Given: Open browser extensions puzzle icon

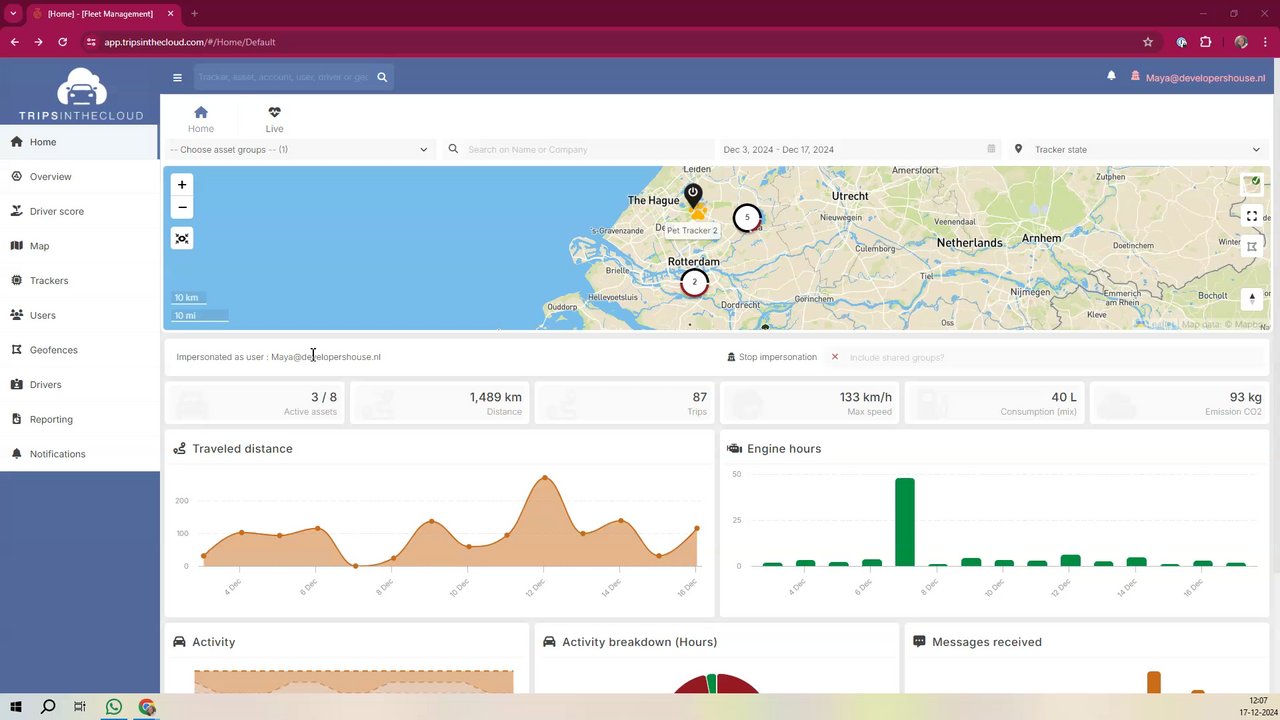Looking at the screenshot, I should [x=1205, y=42].
